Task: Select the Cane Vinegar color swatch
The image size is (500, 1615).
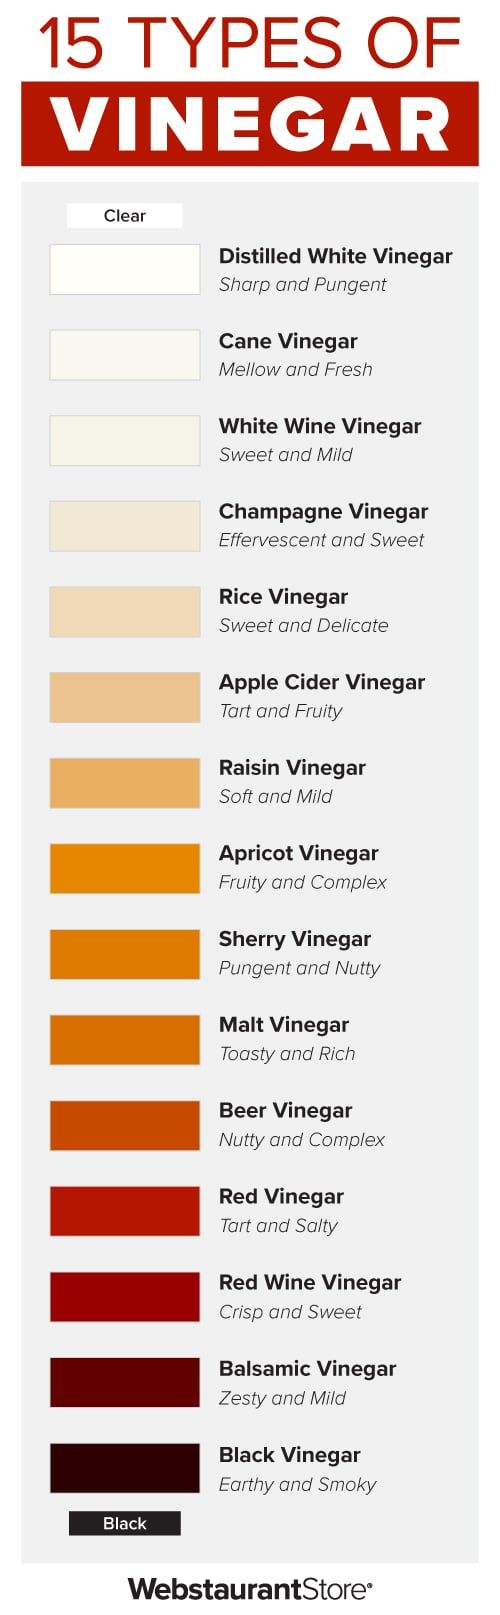Action: pyautogui.click(x=125, y=355)
